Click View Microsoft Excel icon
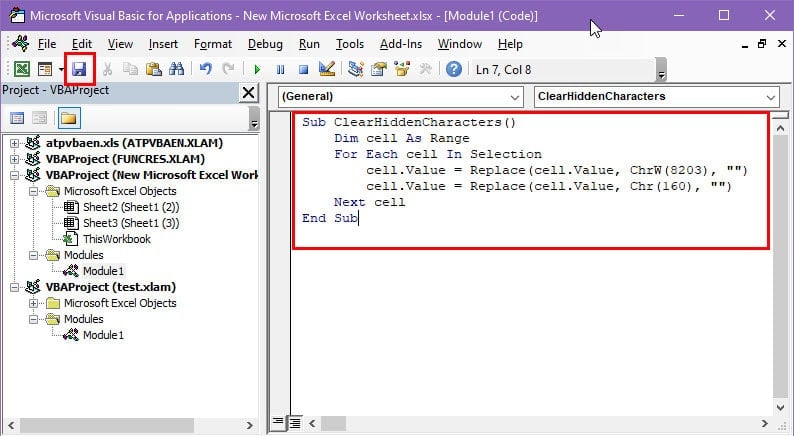This screenshot has width=794, height=436. 22,69
